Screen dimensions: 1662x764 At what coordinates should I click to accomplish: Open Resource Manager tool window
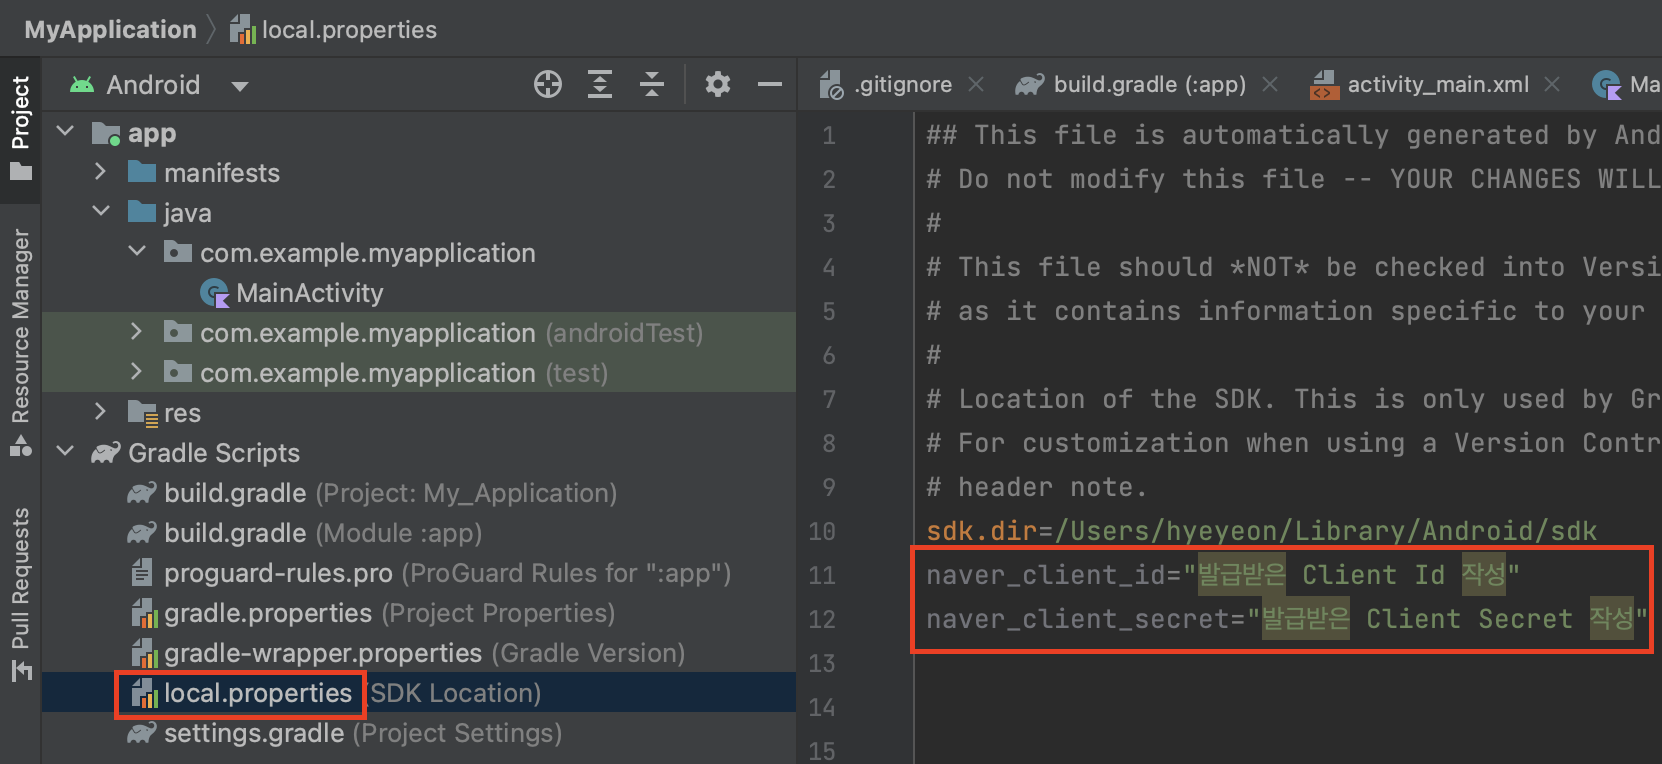(x=20, y=341)
